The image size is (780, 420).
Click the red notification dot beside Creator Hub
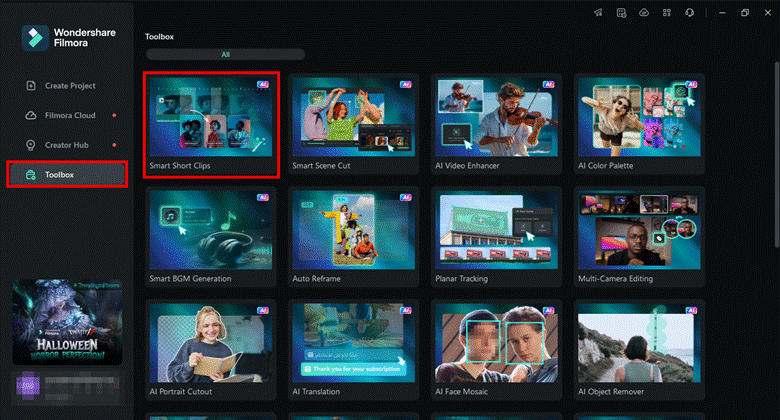point(114,145)
